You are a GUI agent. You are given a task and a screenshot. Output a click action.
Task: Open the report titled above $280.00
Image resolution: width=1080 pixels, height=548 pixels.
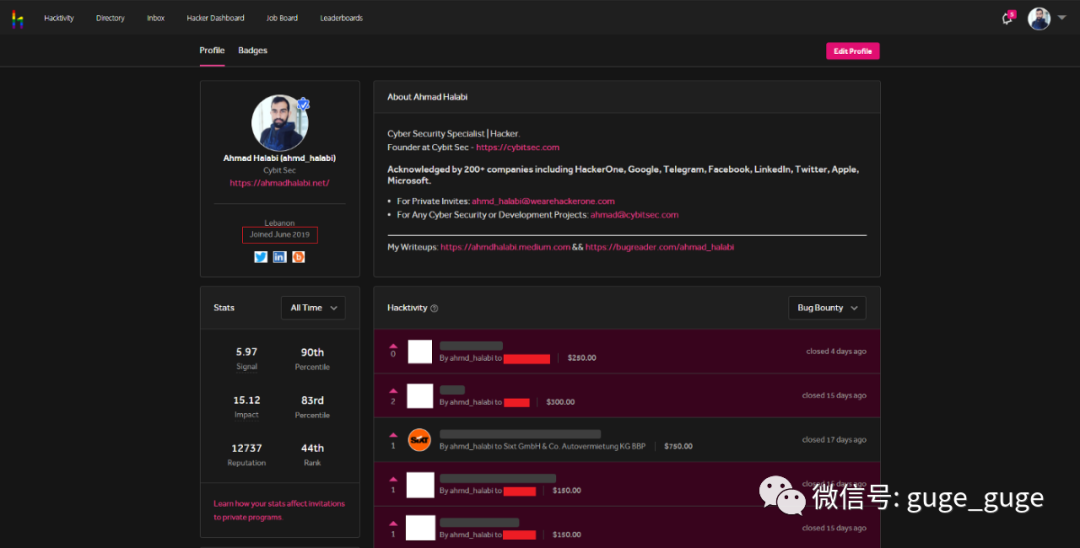coord(471,346)
